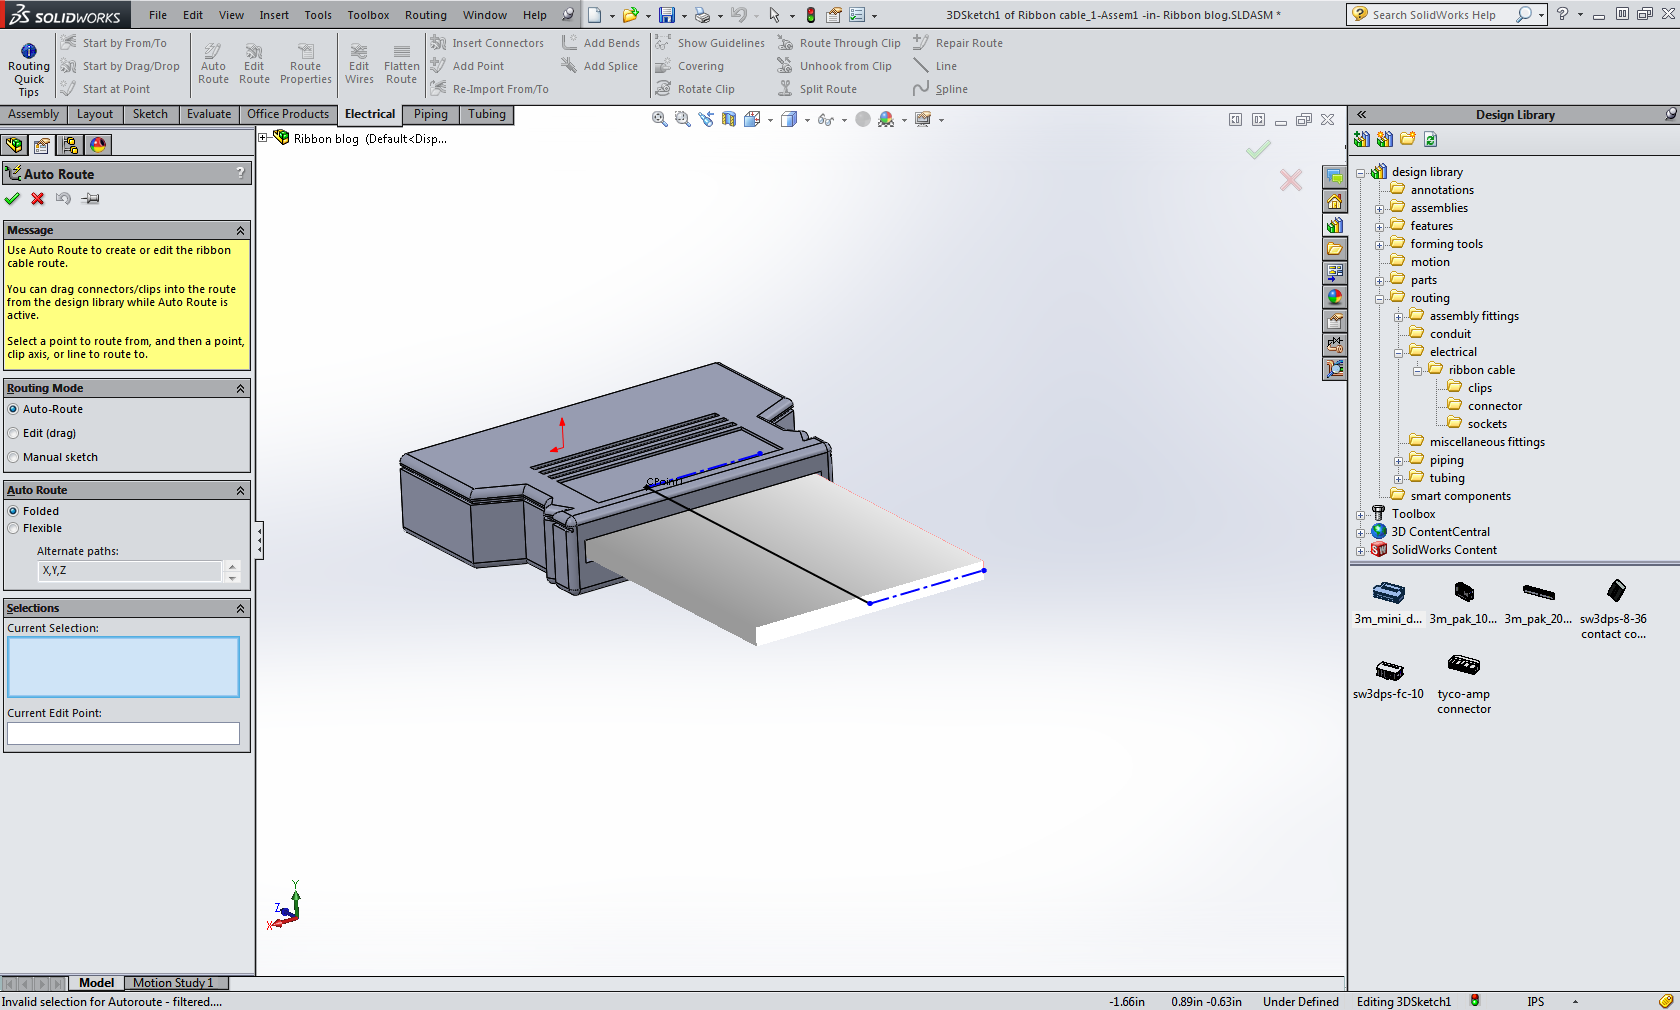Click Edit Wires tool
This screenshot has width=1680, height=1010.
pyautogui.click(x=359, y=64)
